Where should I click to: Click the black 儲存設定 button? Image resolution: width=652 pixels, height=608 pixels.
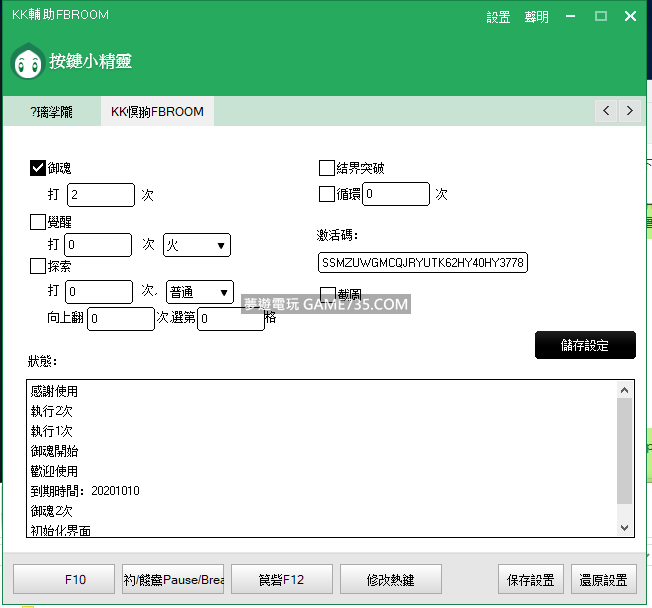(585, 345)
